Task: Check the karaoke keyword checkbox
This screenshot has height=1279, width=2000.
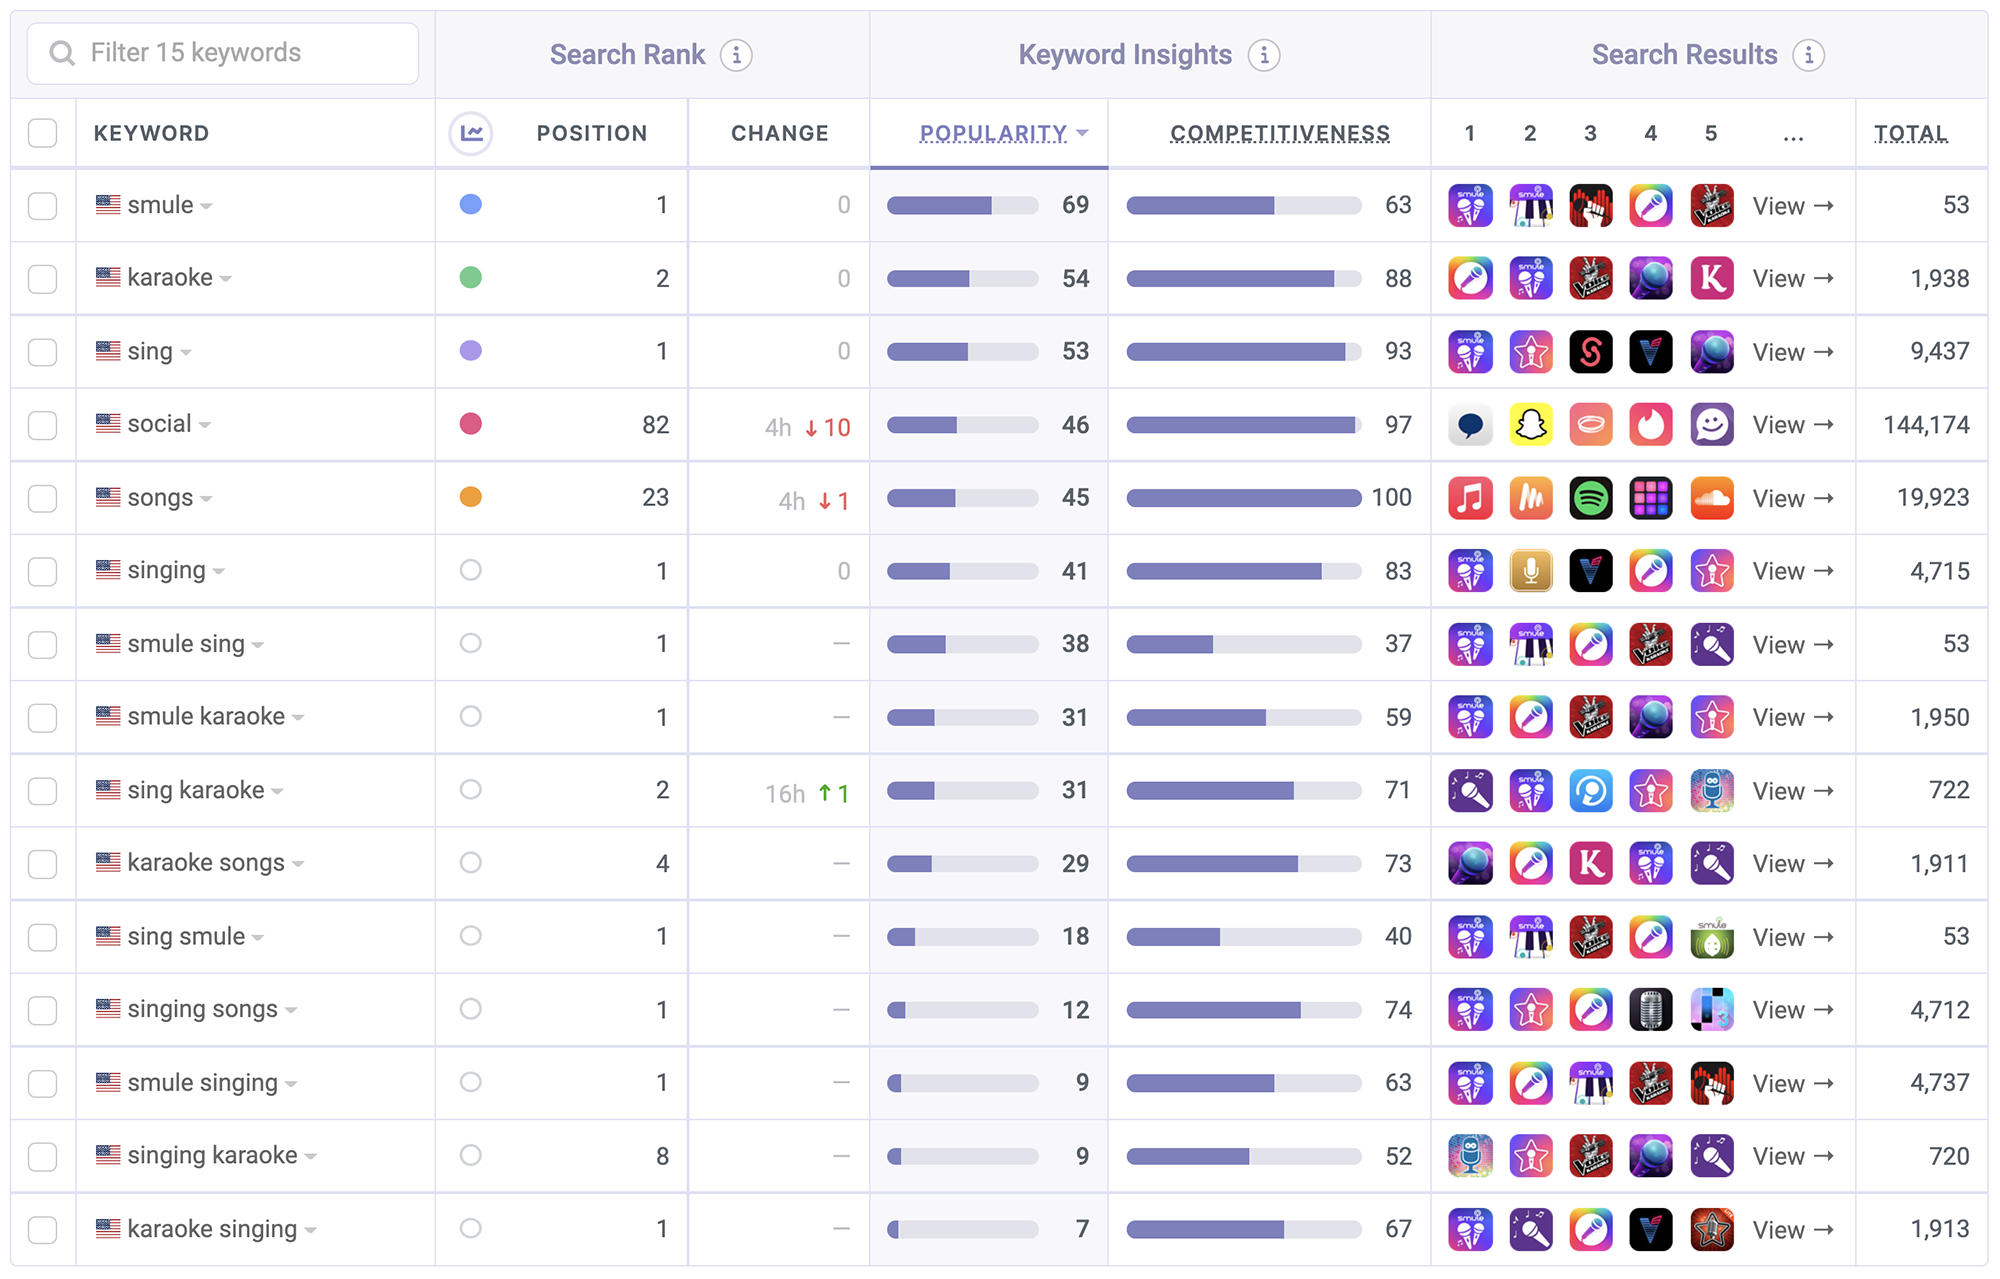Action: click(x=43, y=279)
